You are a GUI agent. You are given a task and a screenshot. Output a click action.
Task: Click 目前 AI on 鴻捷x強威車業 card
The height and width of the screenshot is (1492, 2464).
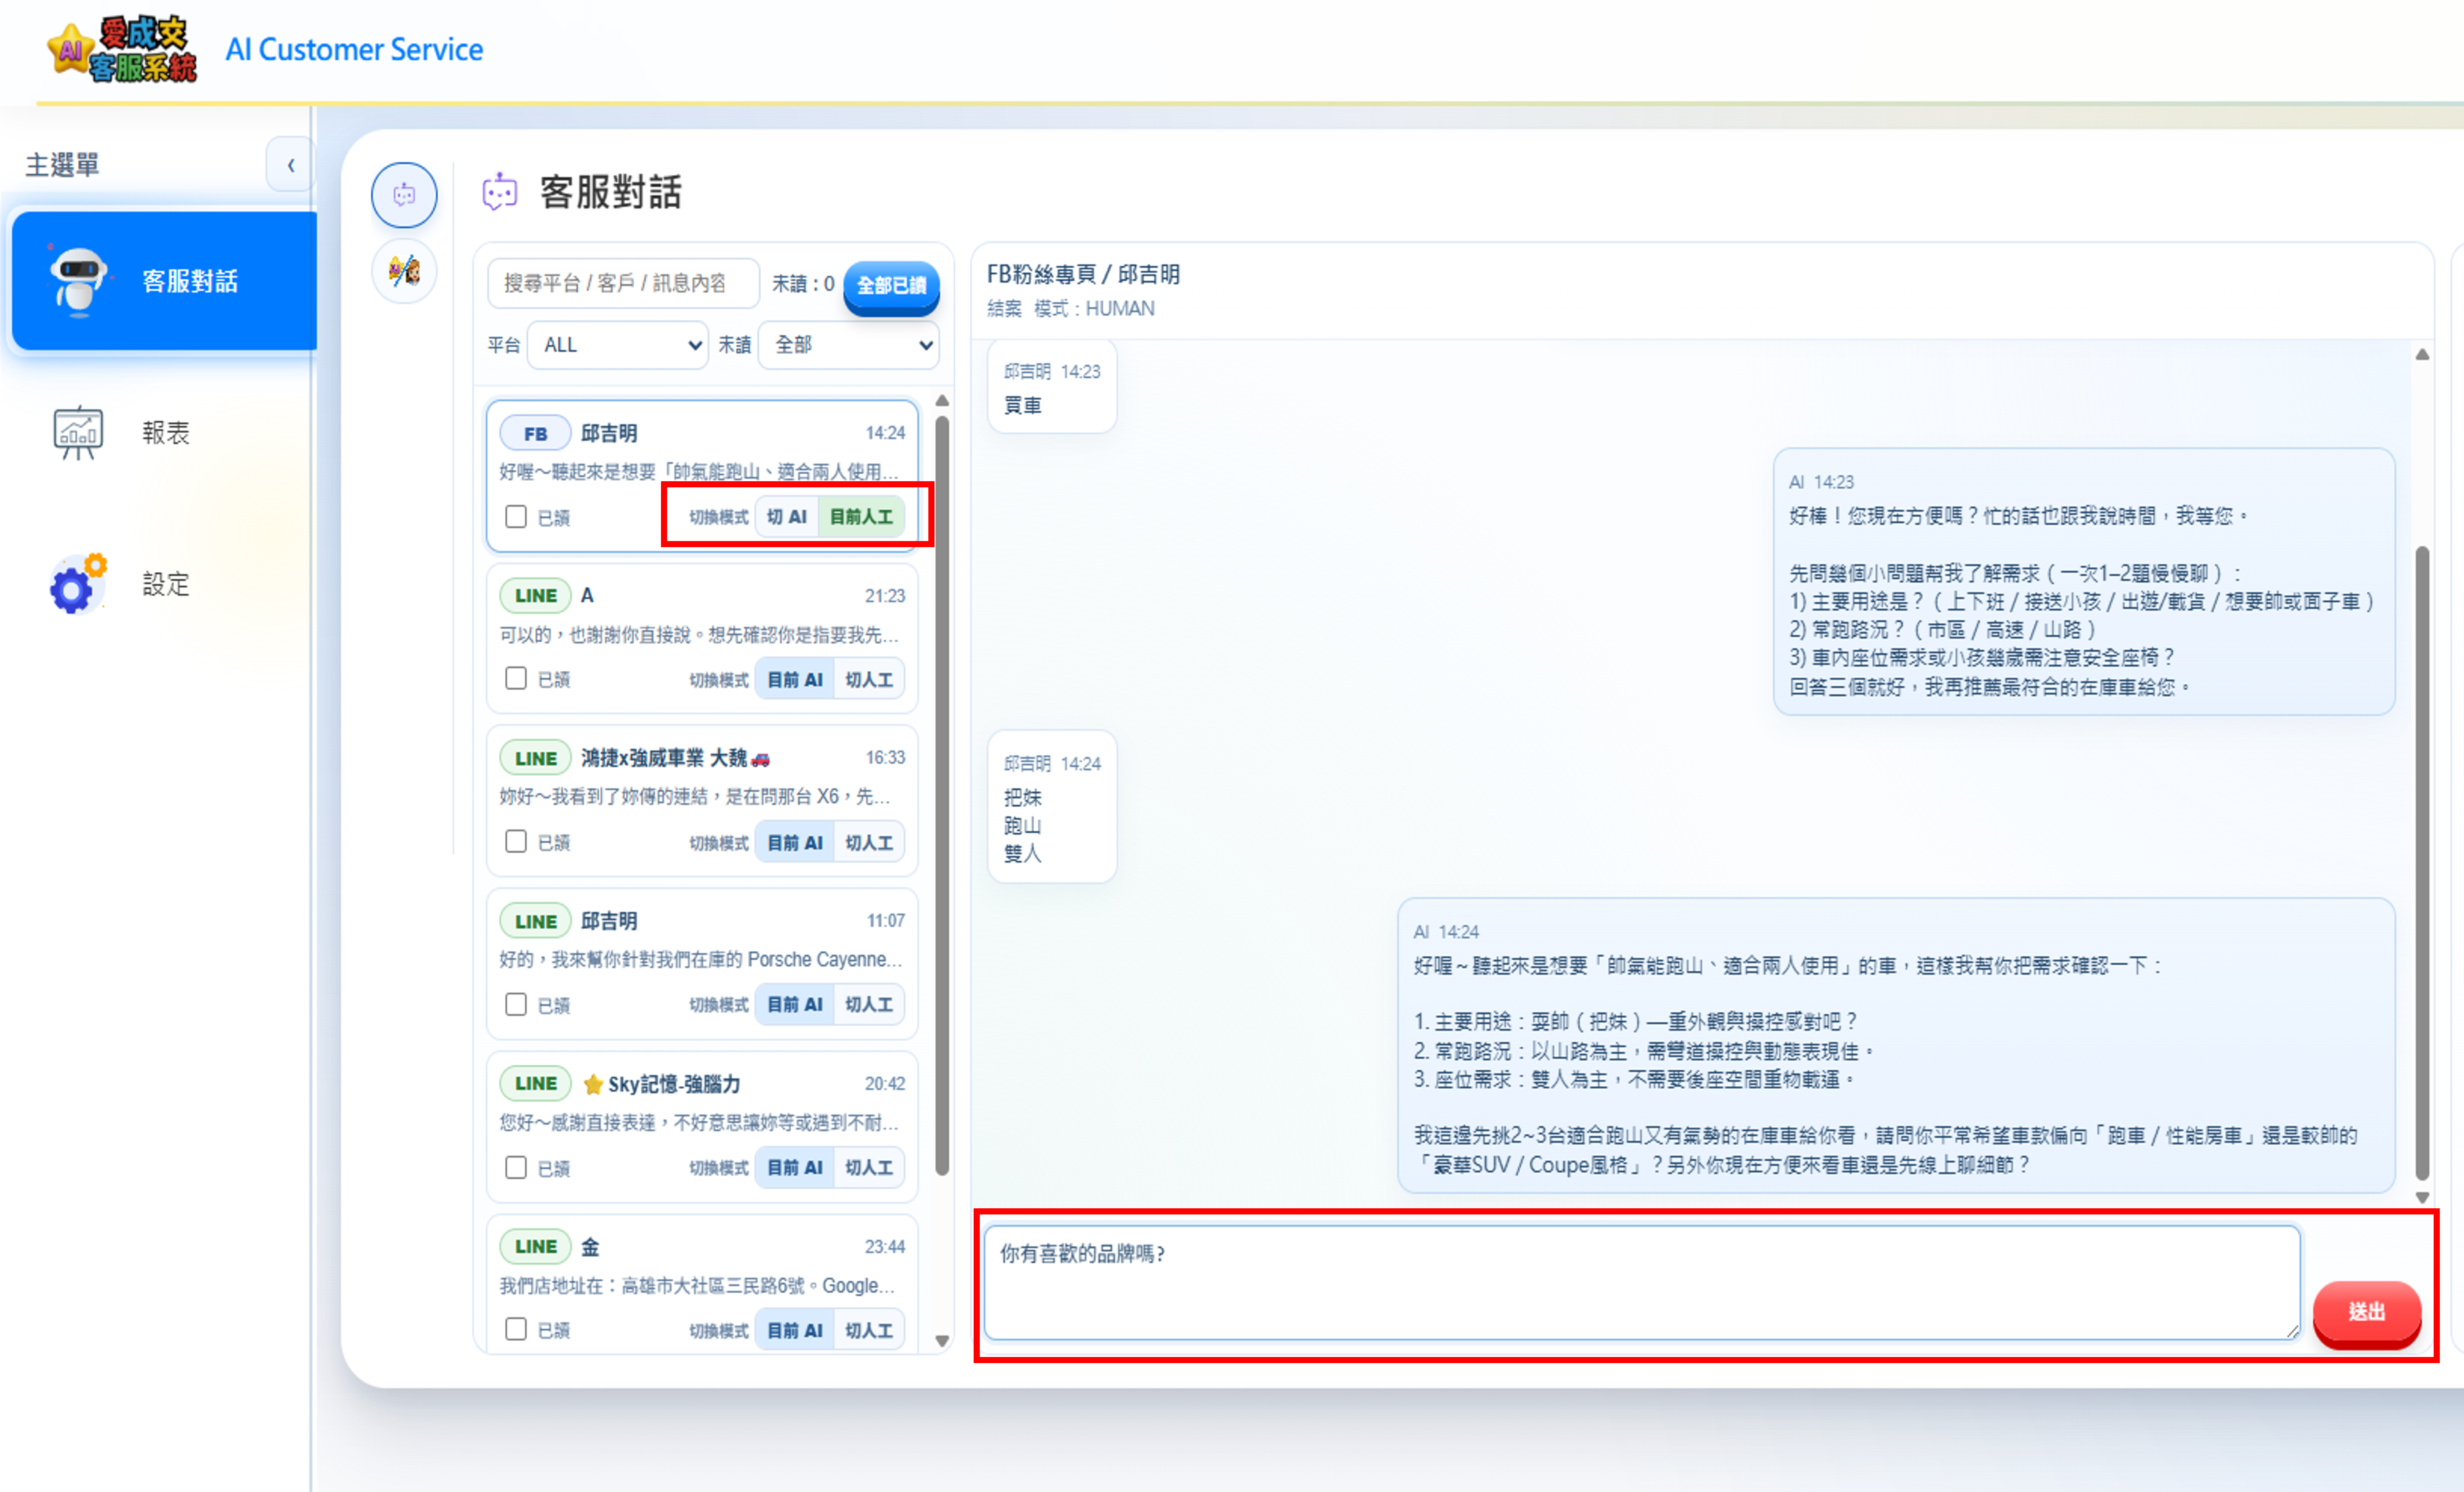795,843
